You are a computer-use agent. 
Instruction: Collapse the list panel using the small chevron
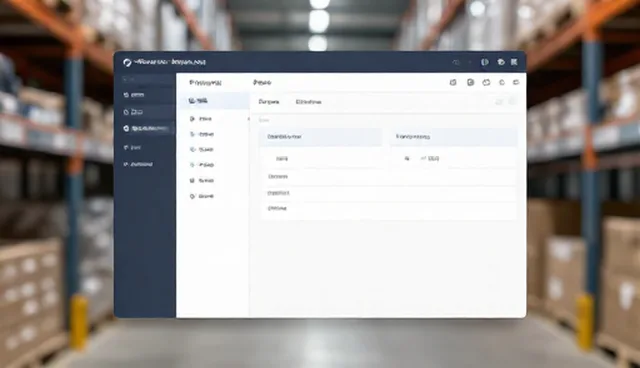click(248, 119)
